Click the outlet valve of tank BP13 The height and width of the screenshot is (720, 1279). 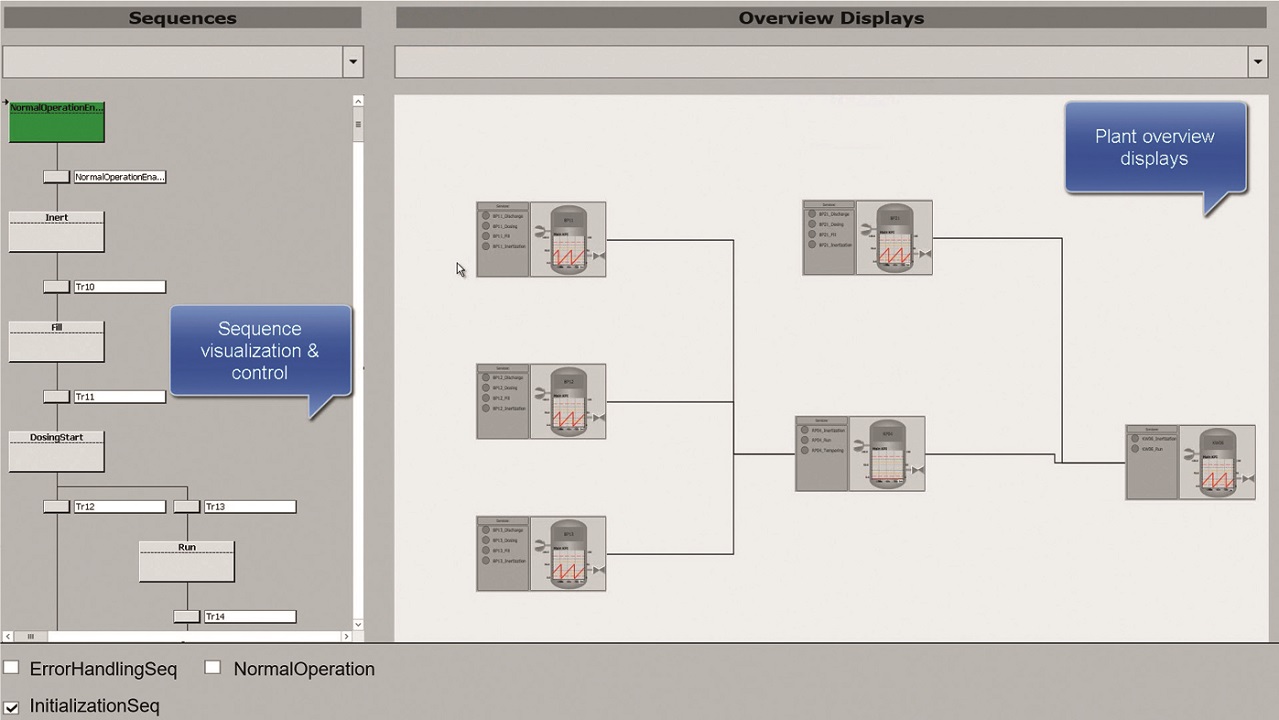[x=599, y=570]
